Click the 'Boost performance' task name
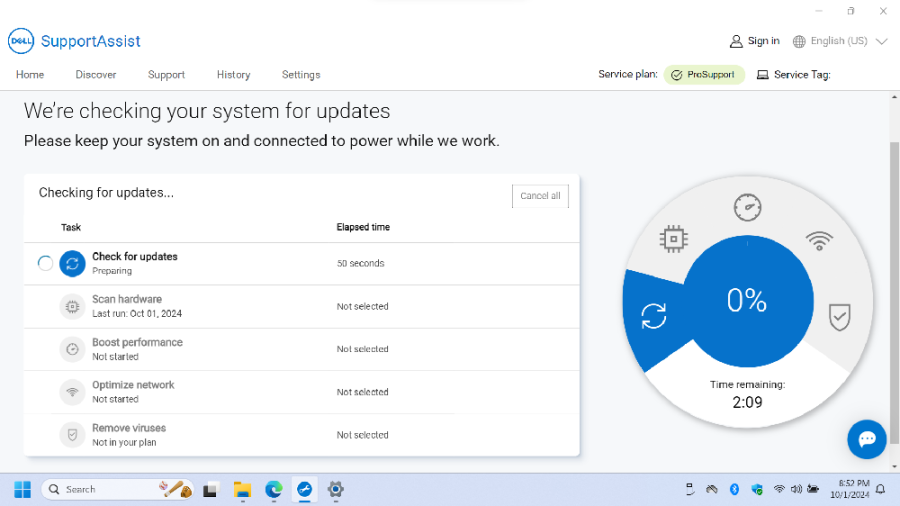This screenshot has width=900, height=506. tap(137, 342)
